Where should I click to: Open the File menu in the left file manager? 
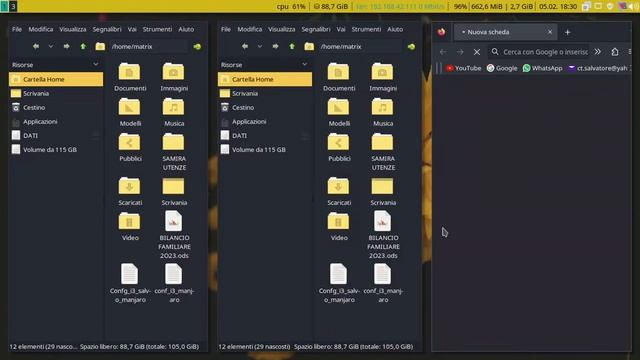point(17,29)
